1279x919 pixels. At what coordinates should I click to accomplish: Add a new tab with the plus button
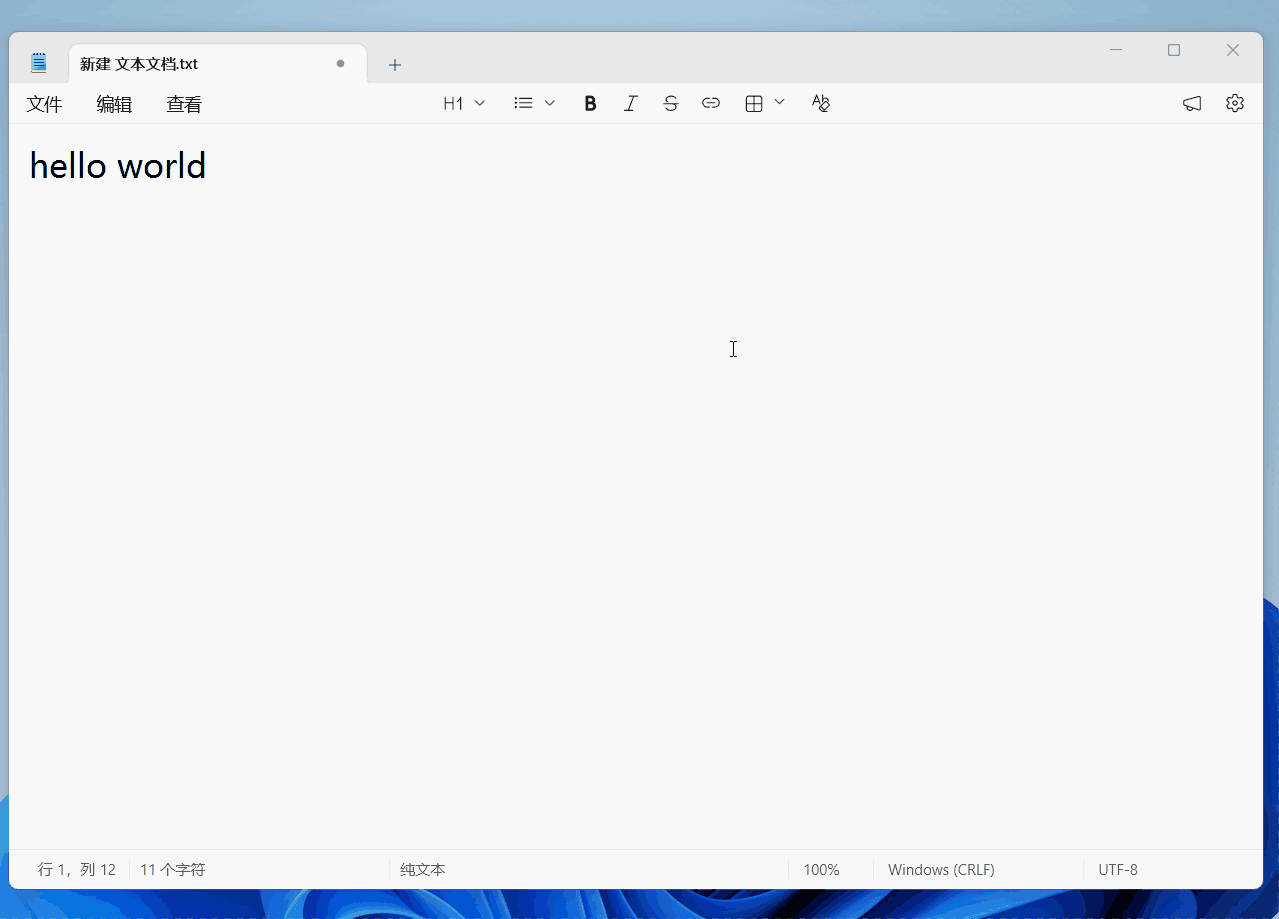(x=395, y=65)
